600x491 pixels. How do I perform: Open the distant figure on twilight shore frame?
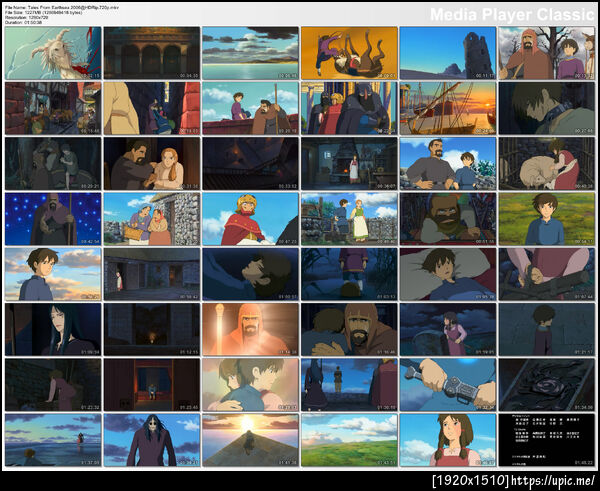point(53,440)
